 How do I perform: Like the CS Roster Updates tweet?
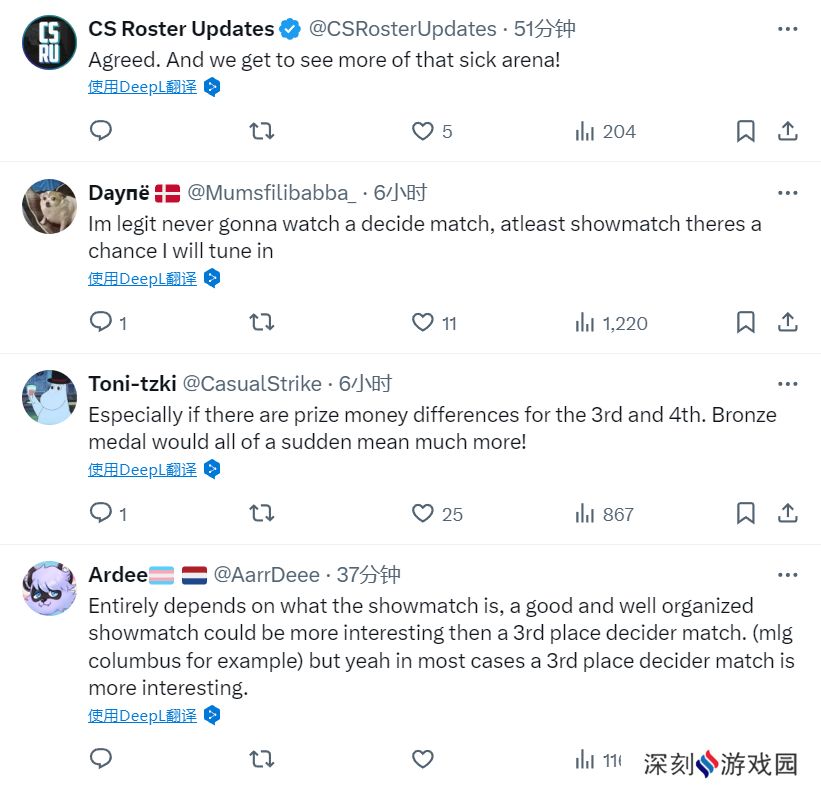click(x=423, y=131)
